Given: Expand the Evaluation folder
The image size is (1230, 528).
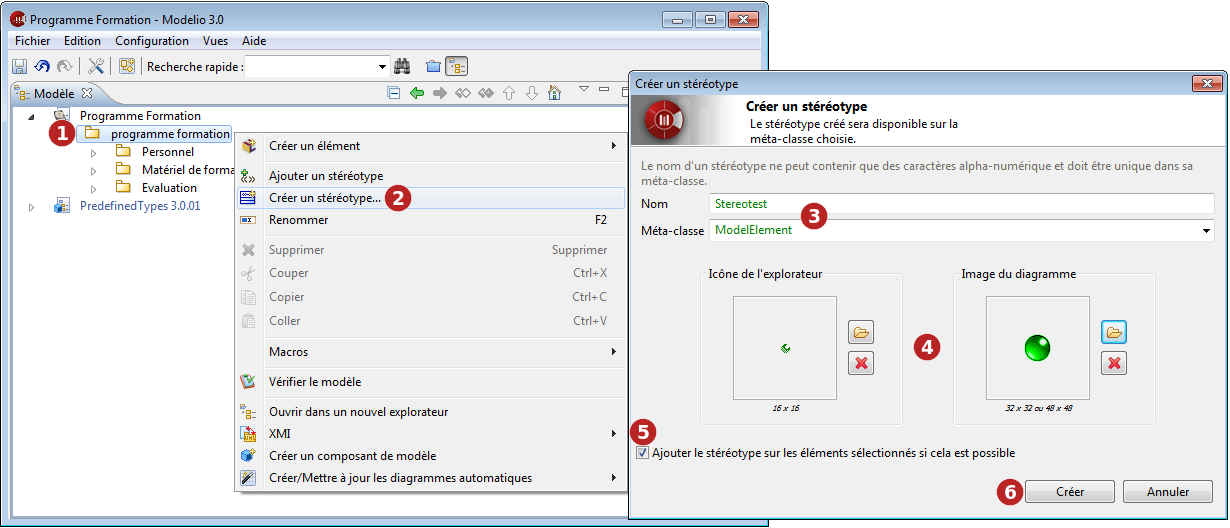Looking at the screenshot, I should point(93,188).
